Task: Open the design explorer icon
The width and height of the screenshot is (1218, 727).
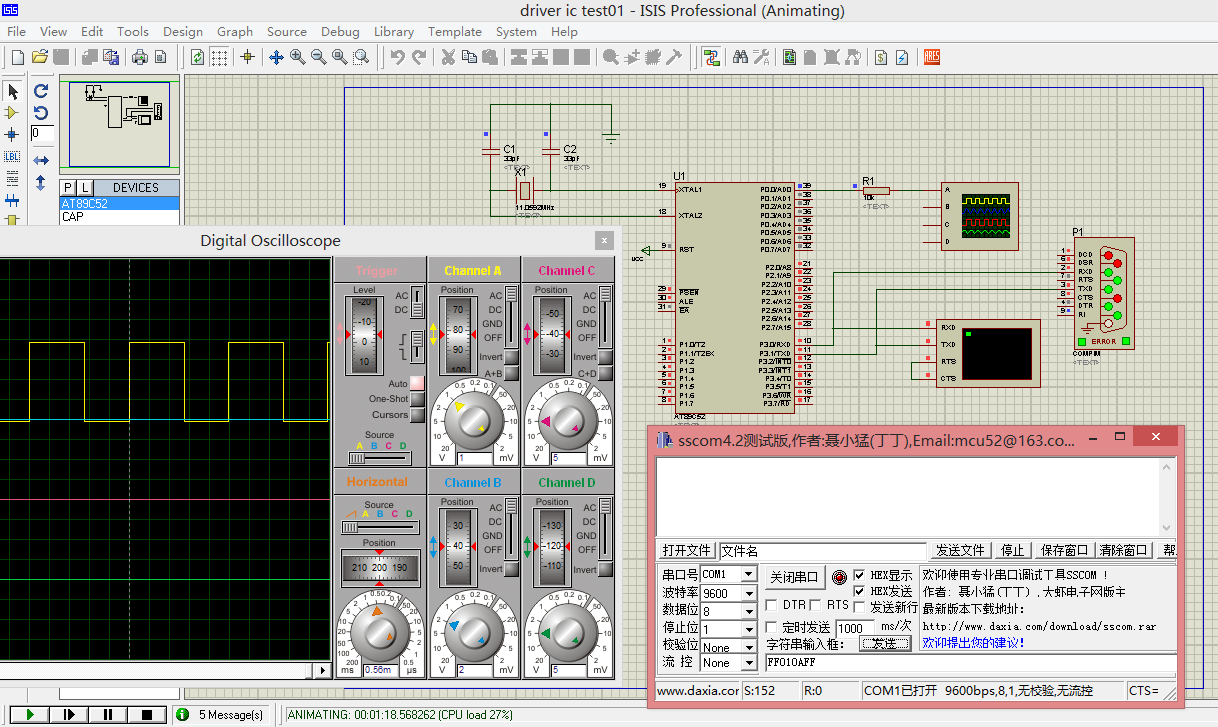Action: coord(790,57)
